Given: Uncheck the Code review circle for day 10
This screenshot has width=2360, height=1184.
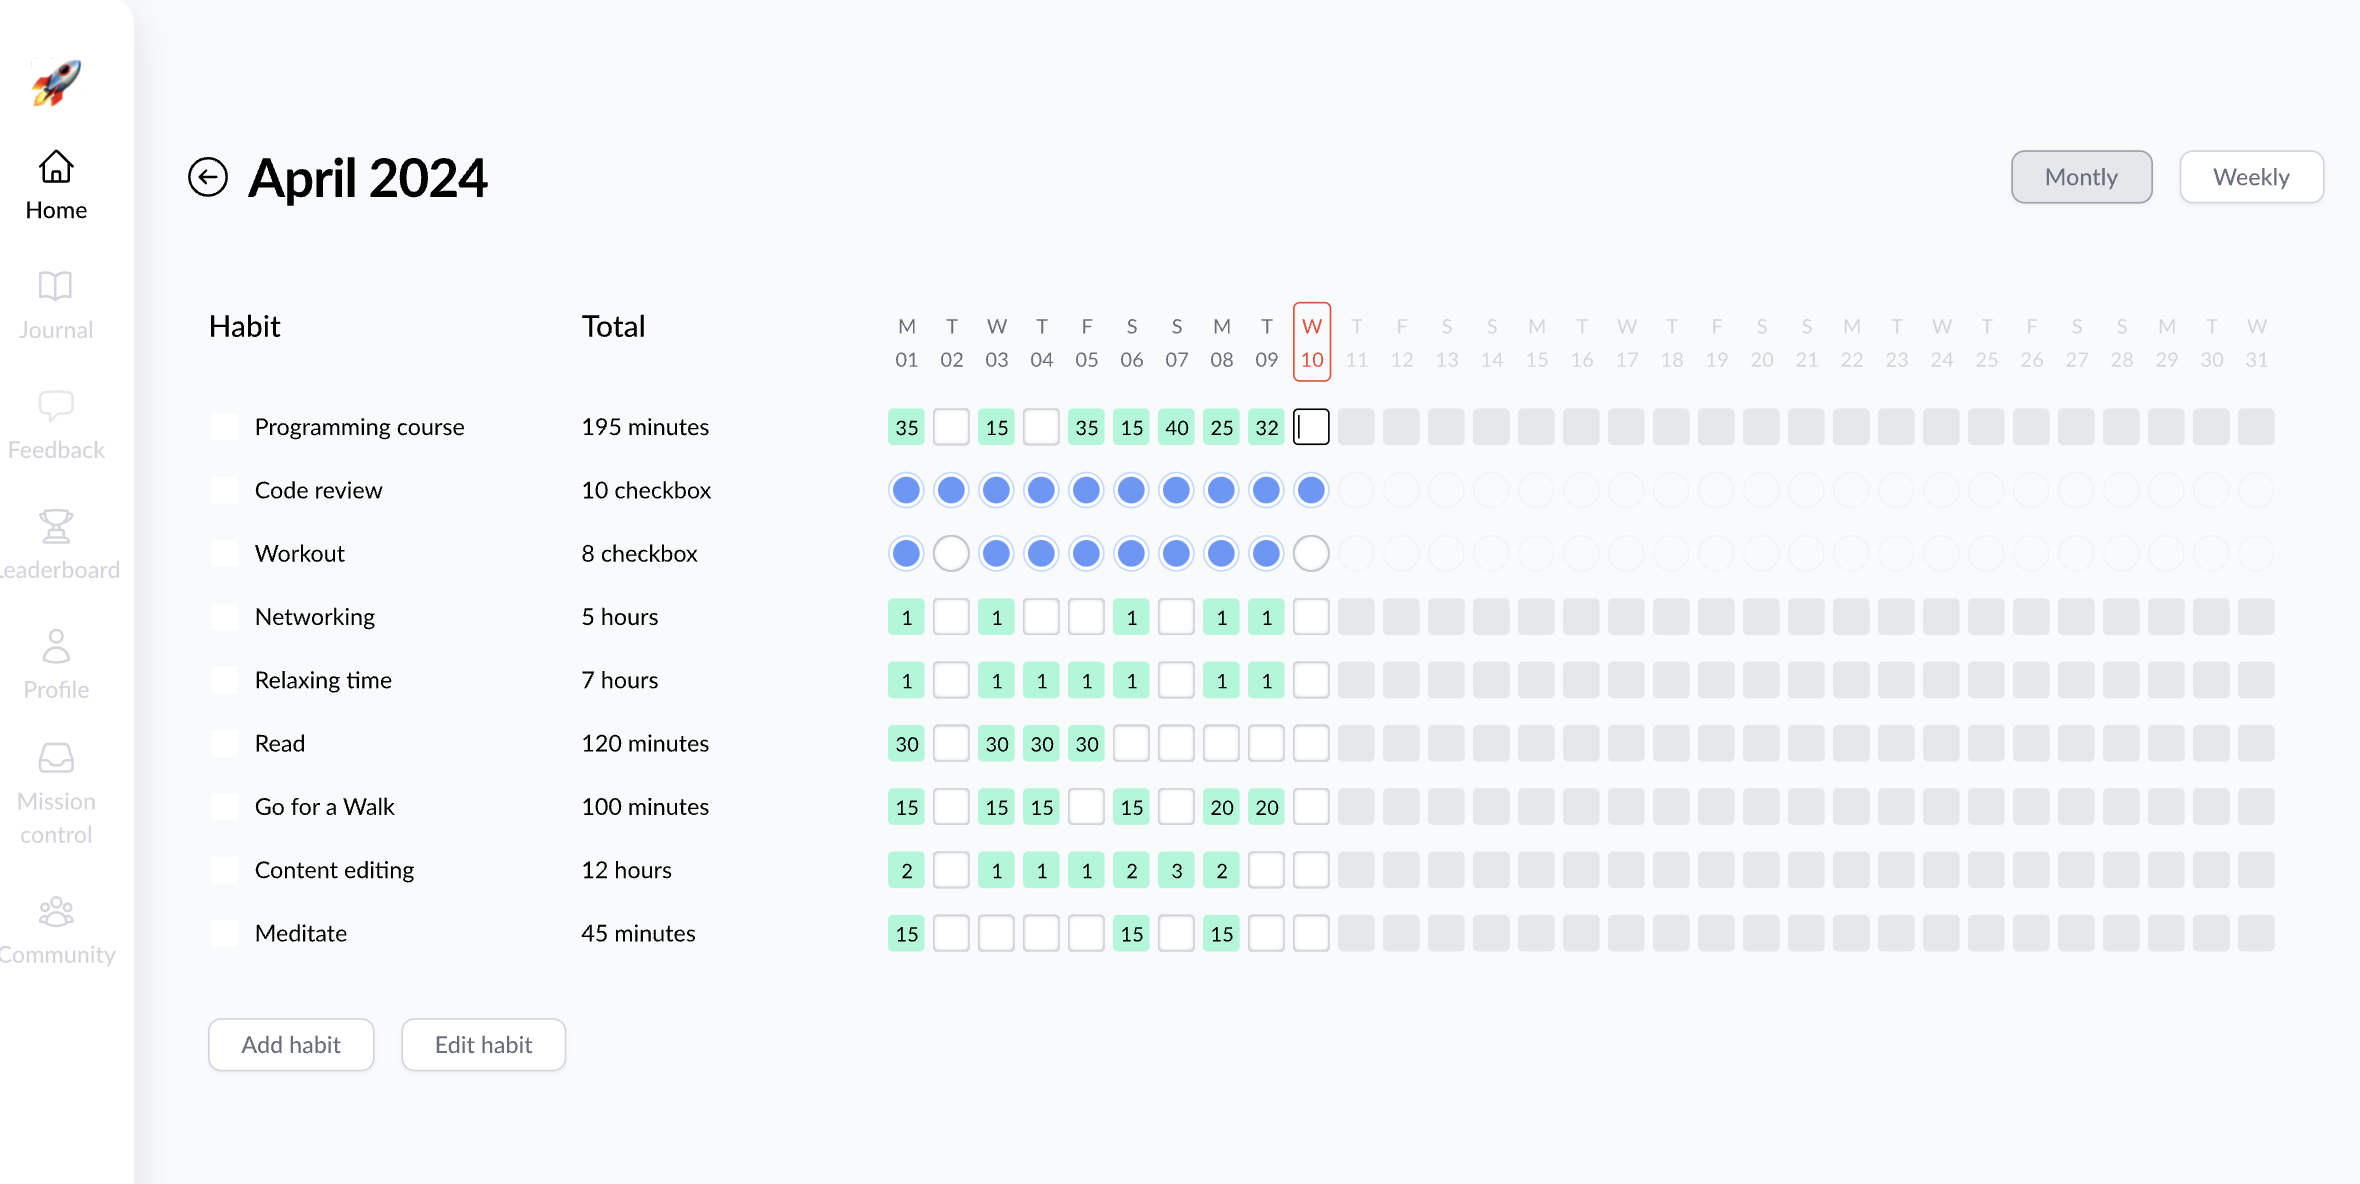Looking at the screenshot, I should 1311,490.
